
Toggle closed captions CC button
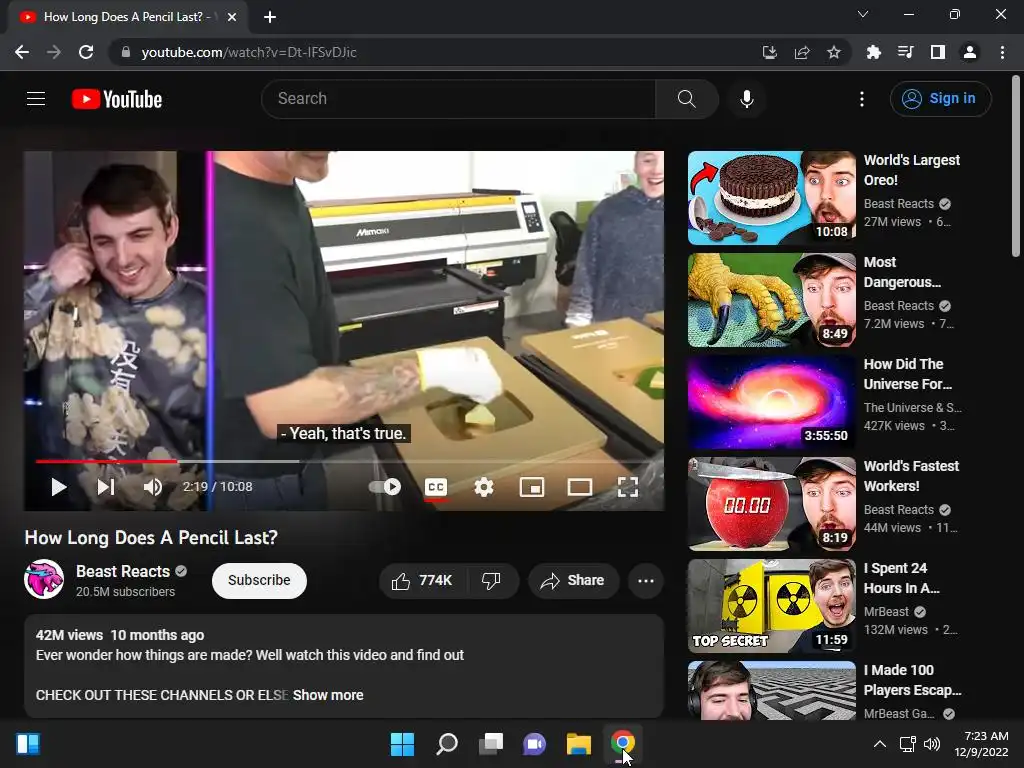[x=436, y=487]
